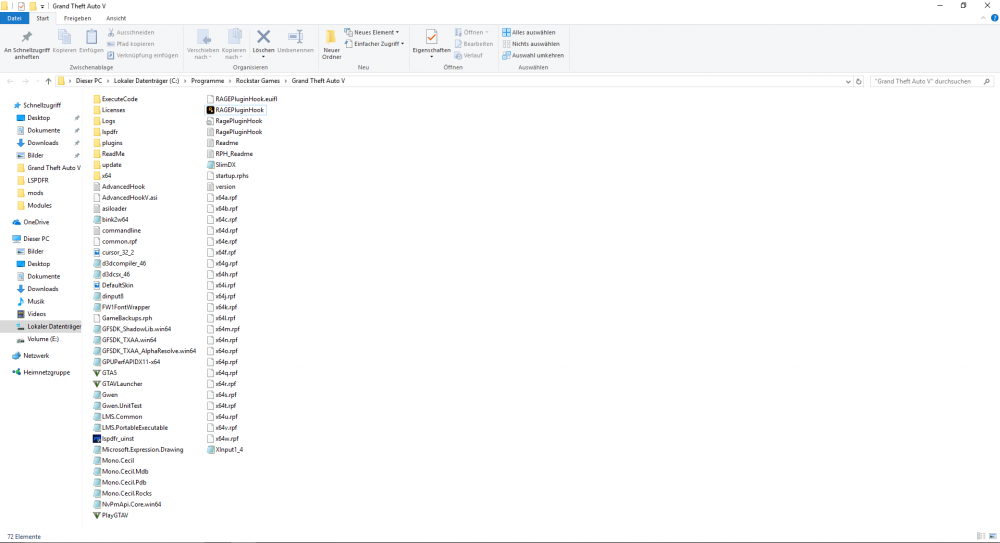This screenshot has height=543, width=1000.
Task: Open Musik under Dieser PC
Action: [31, 302]
